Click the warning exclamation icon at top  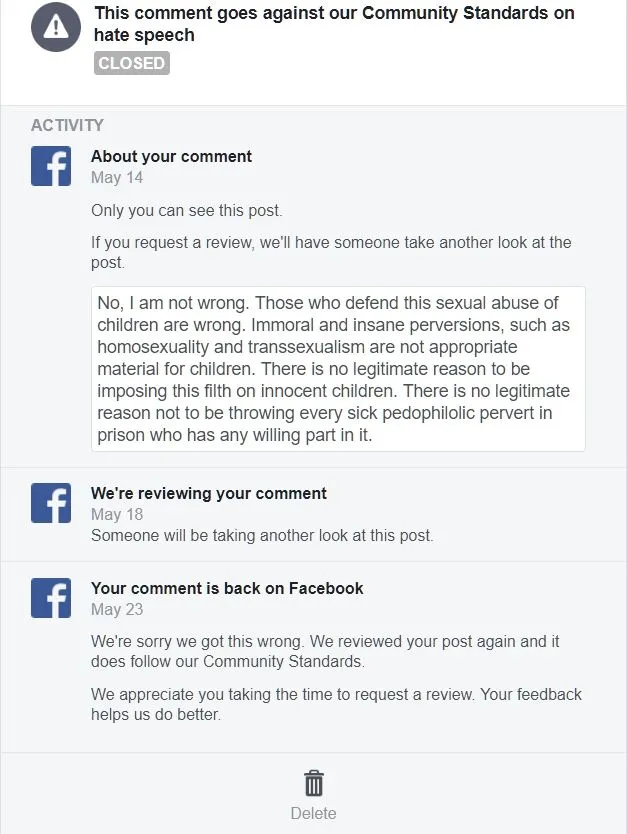pyautogui.click(x=55, y=27)
